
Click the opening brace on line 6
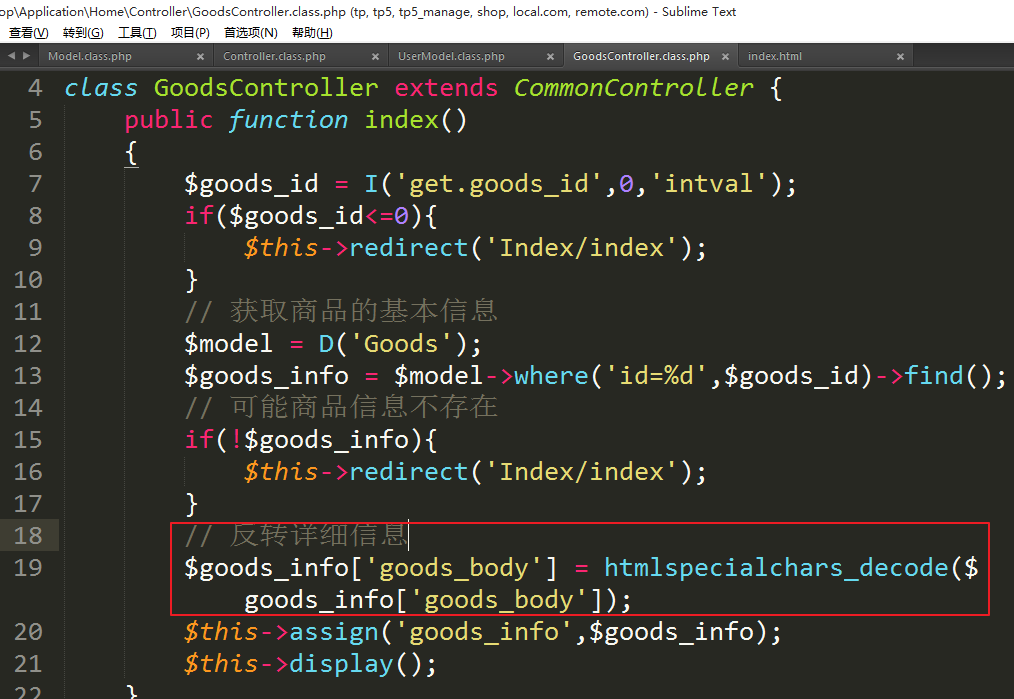pyautogui.click(x=131, y=153)
